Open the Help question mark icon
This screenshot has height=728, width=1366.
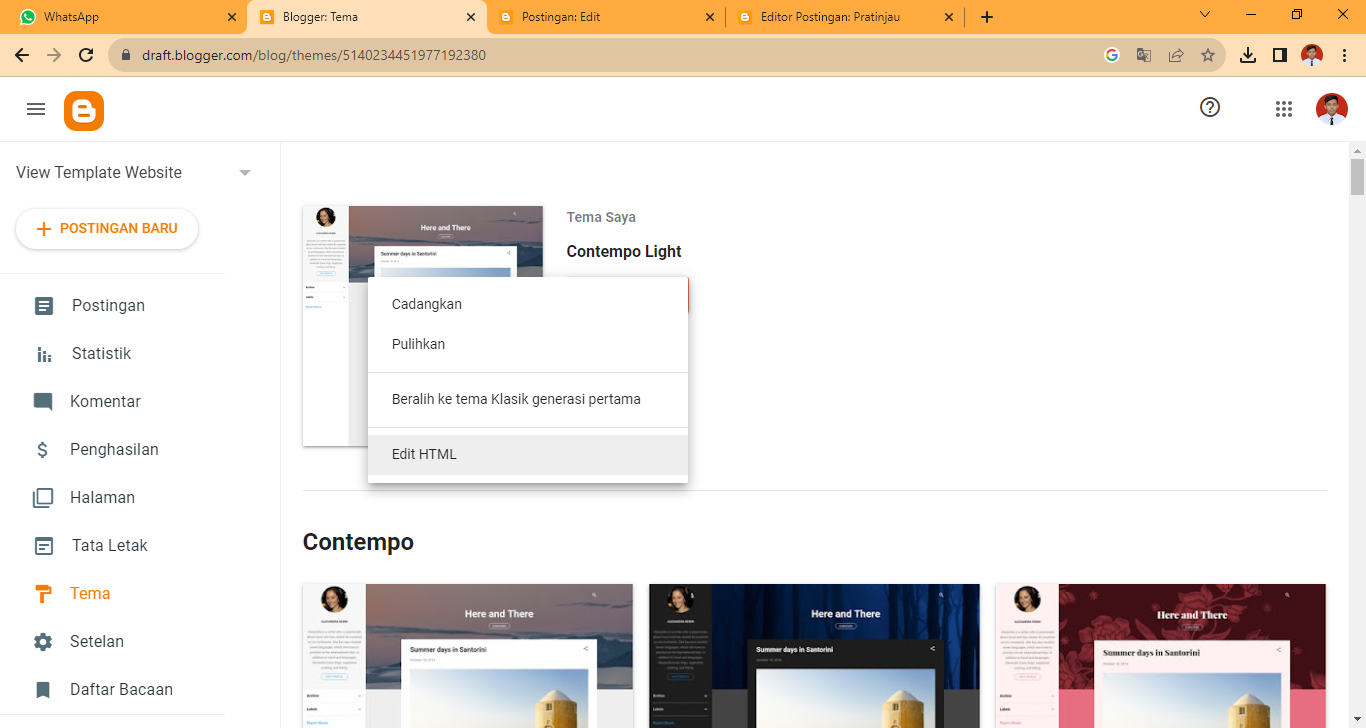[x=1210, y=107]
